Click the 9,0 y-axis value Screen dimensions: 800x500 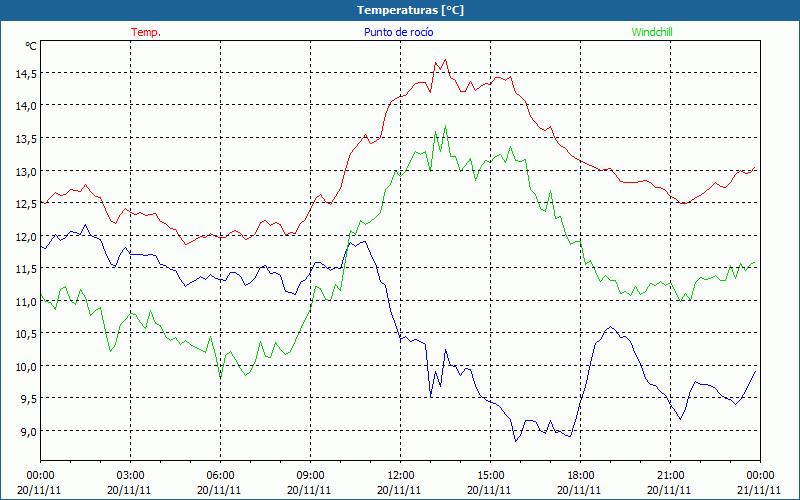click(28, 432)
